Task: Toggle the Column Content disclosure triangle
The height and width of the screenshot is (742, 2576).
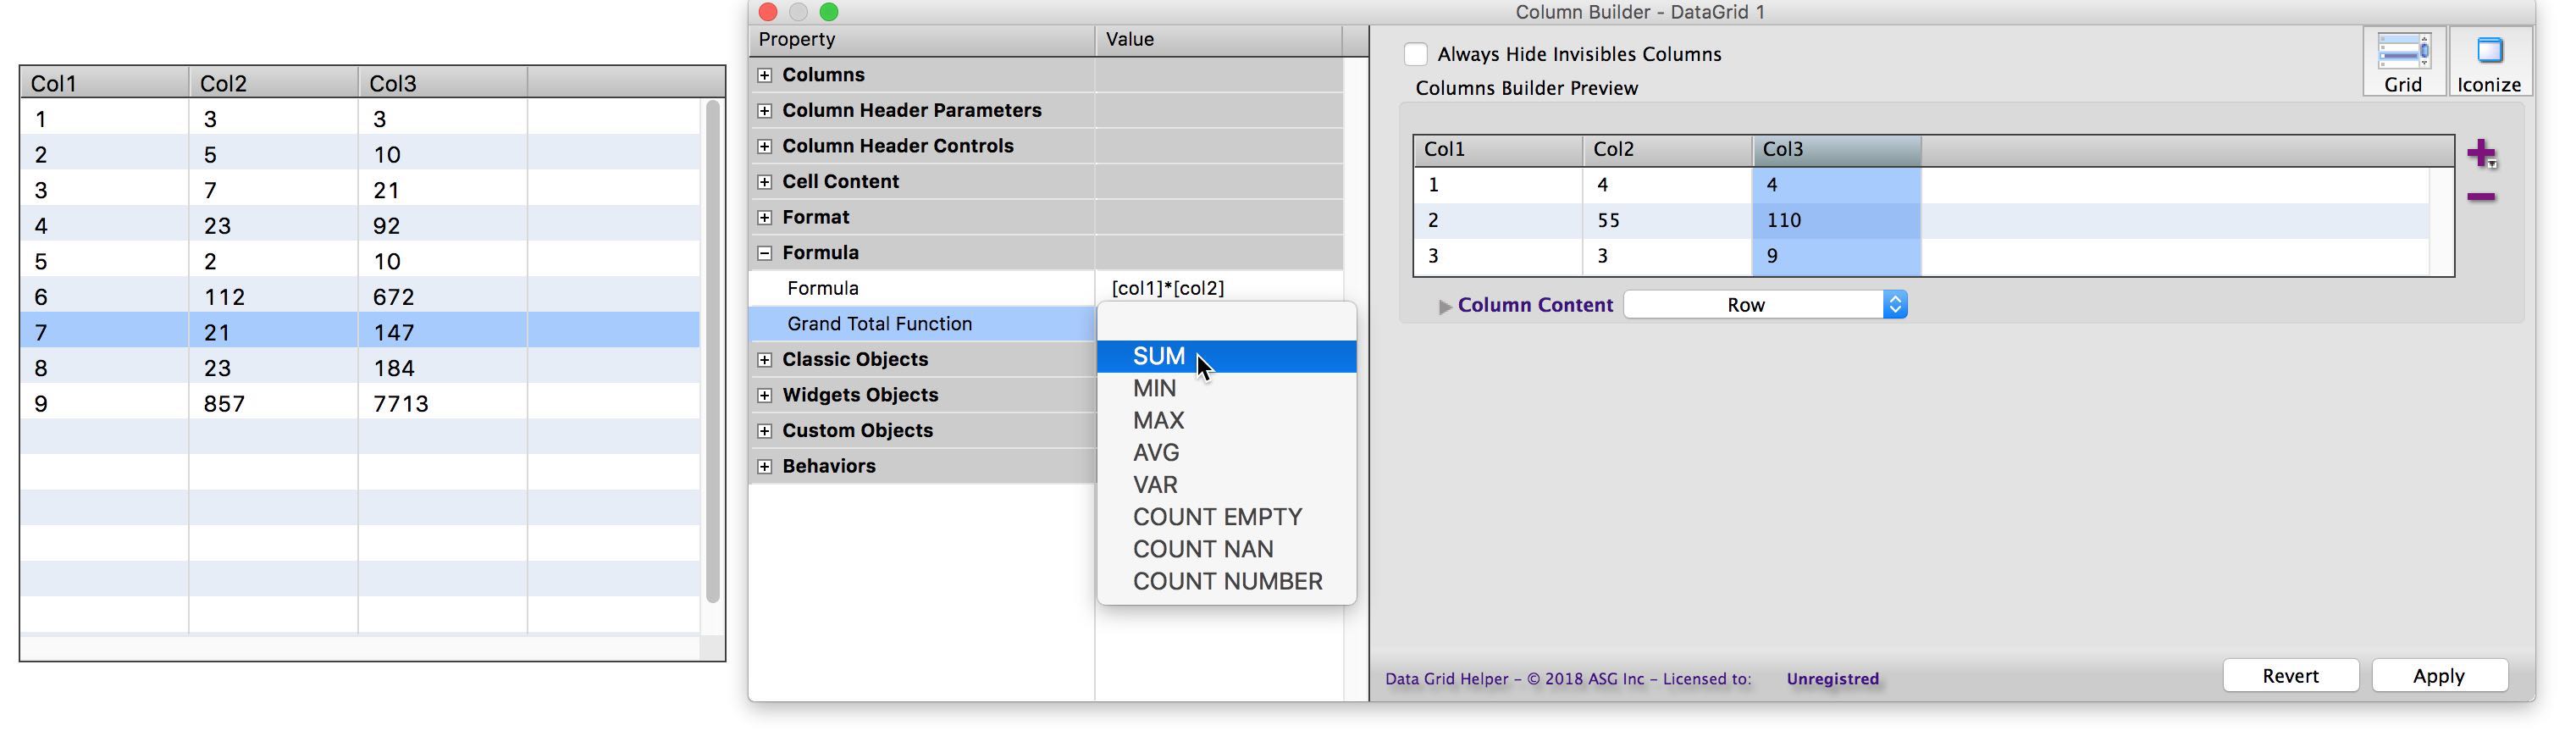Action: (x=1444, y=306)
